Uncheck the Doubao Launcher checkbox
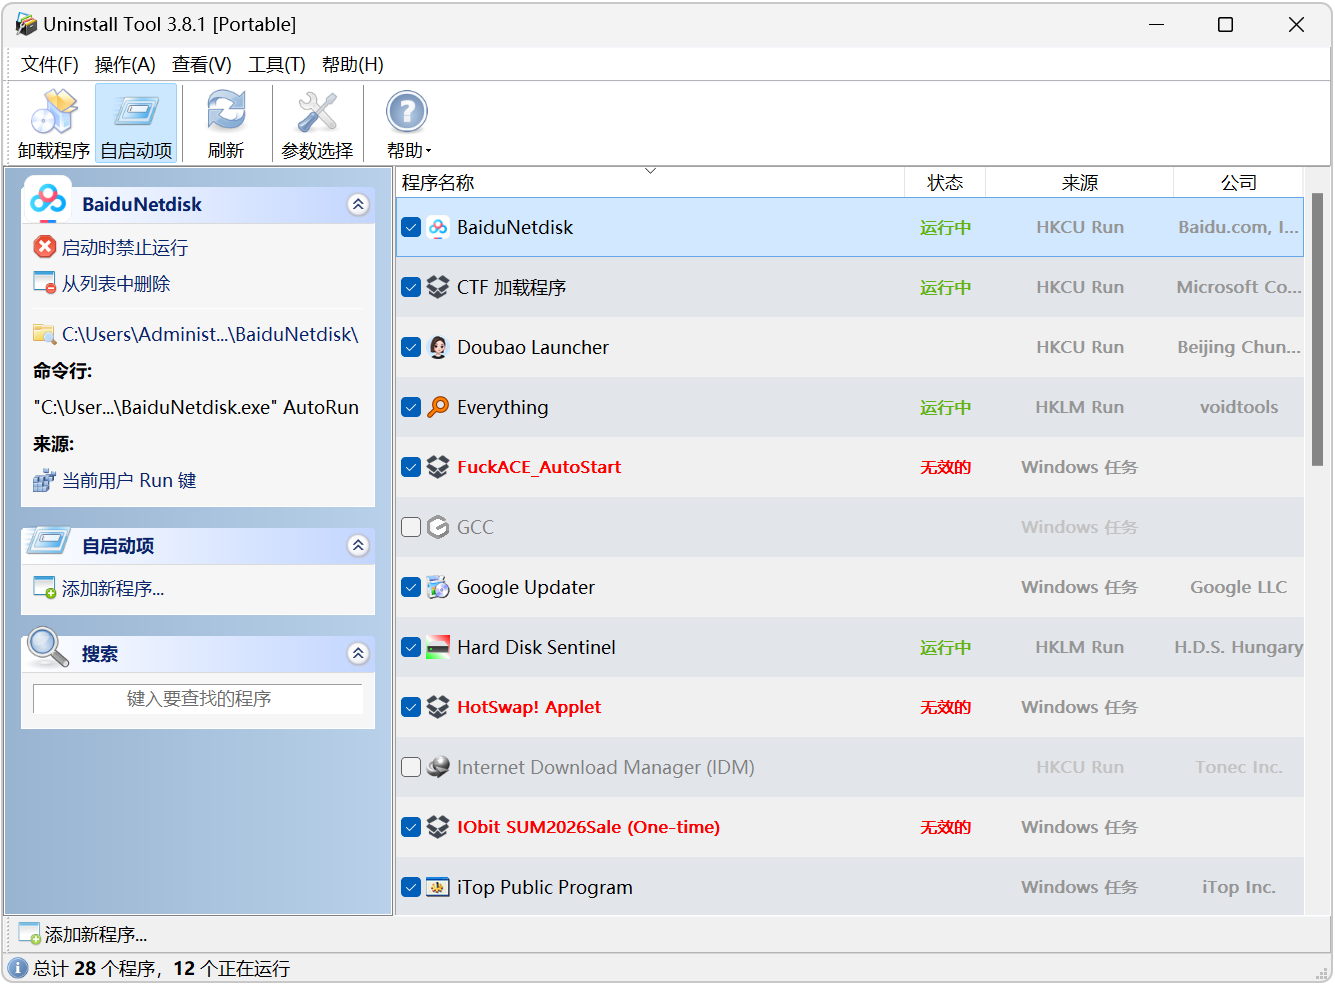 tap(411, 347)
